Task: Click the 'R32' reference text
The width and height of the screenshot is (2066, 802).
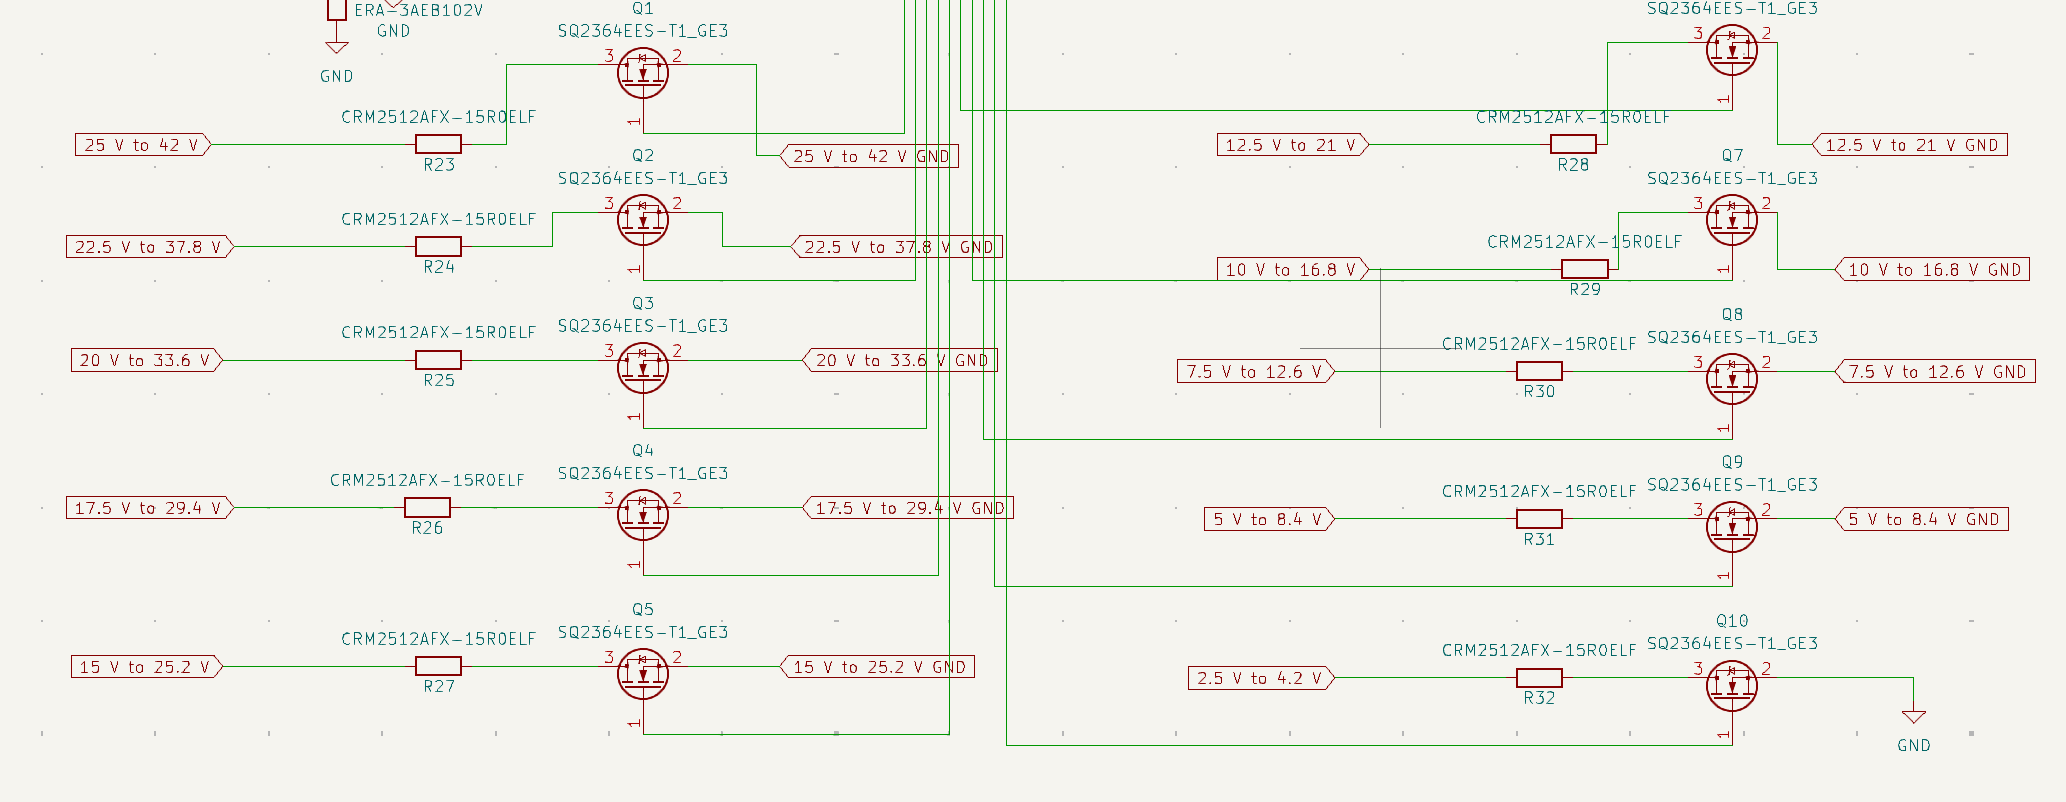Action: tap(1539, 698)
